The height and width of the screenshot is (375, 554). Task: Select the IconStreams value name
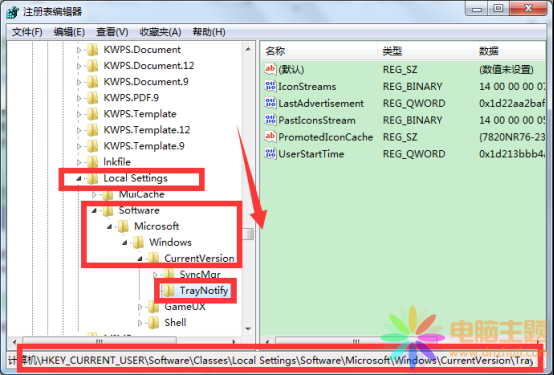point(307,87)
